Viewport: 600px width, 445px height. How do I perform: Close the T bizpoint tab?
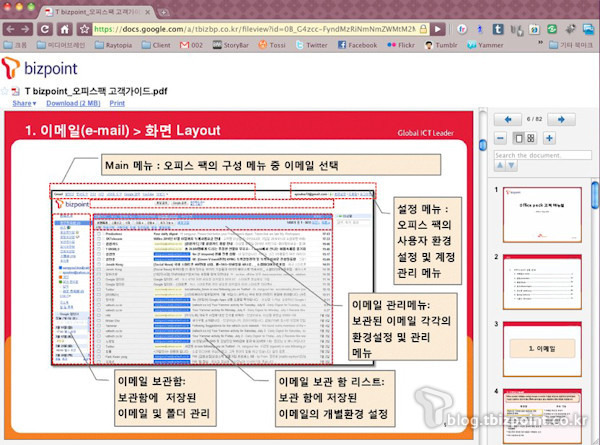coord(148,12)
